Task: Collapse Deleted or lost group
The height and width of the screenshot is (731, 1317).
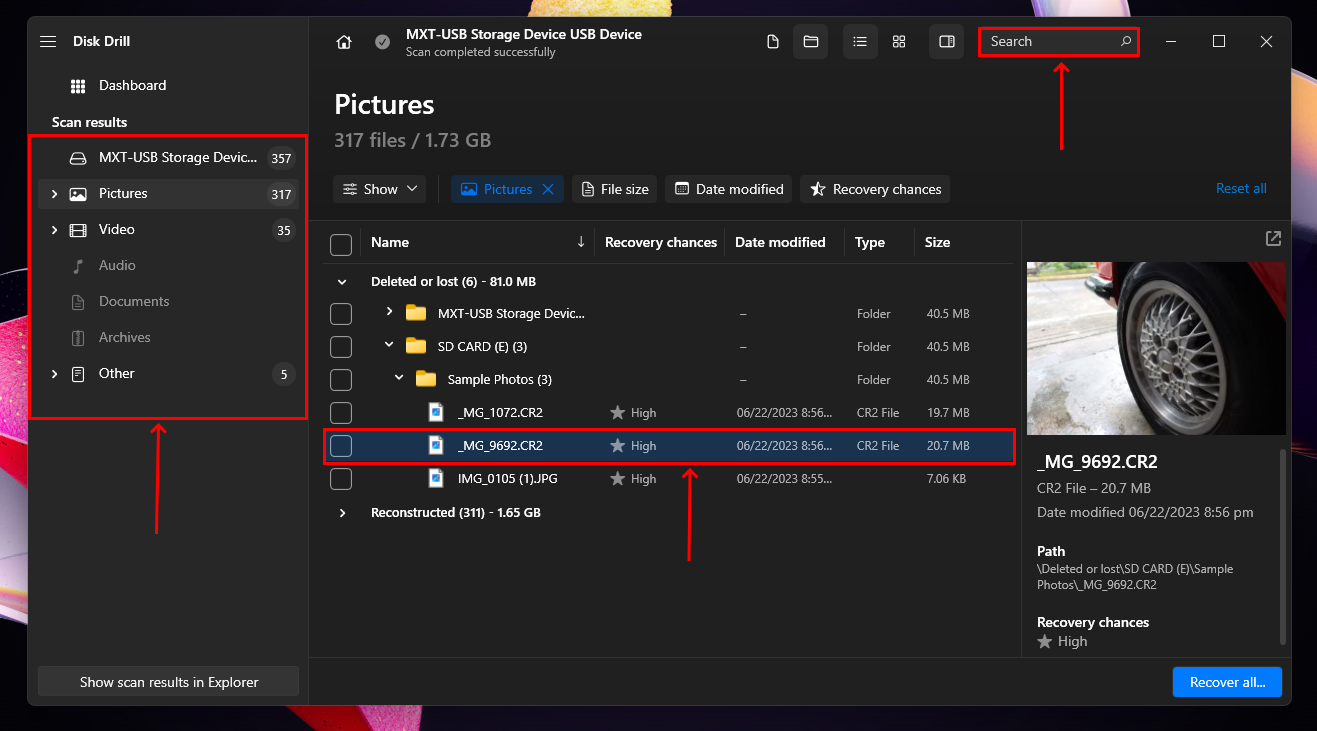Action: (x=342, y=282)
